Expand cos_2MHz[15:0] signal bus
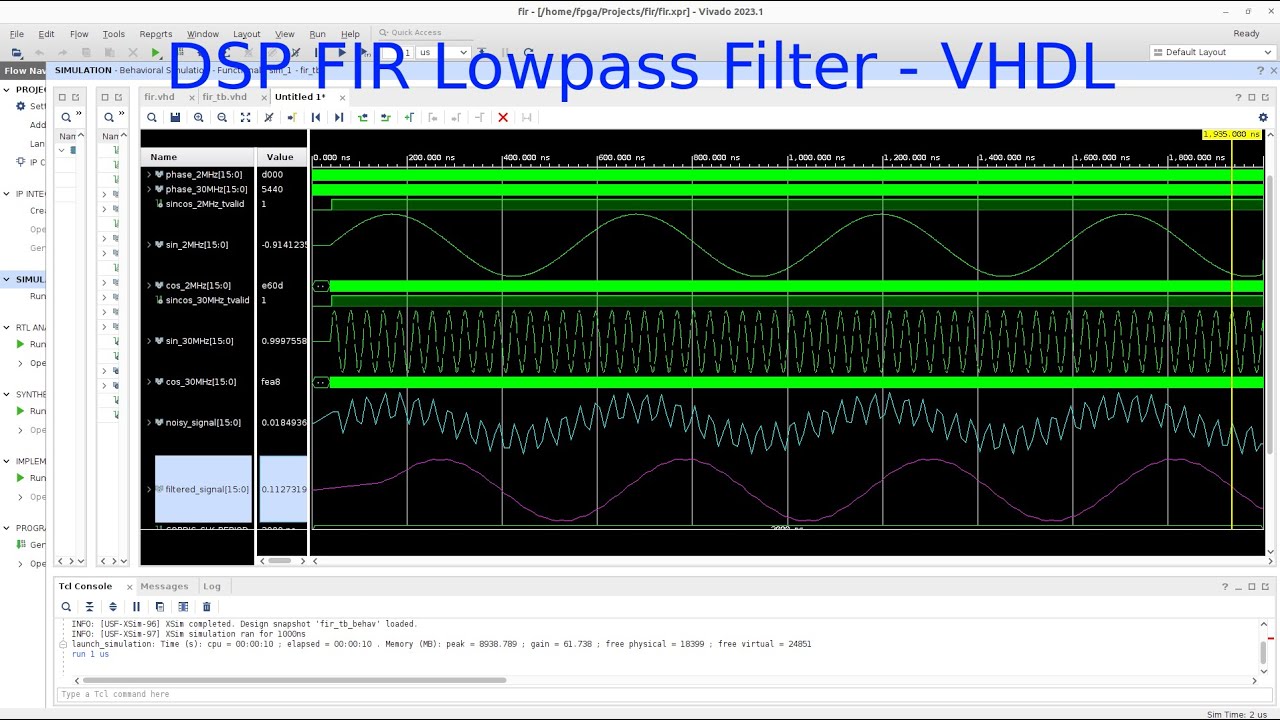This screenshot has height=720, width=1280. tap(149, 285)
